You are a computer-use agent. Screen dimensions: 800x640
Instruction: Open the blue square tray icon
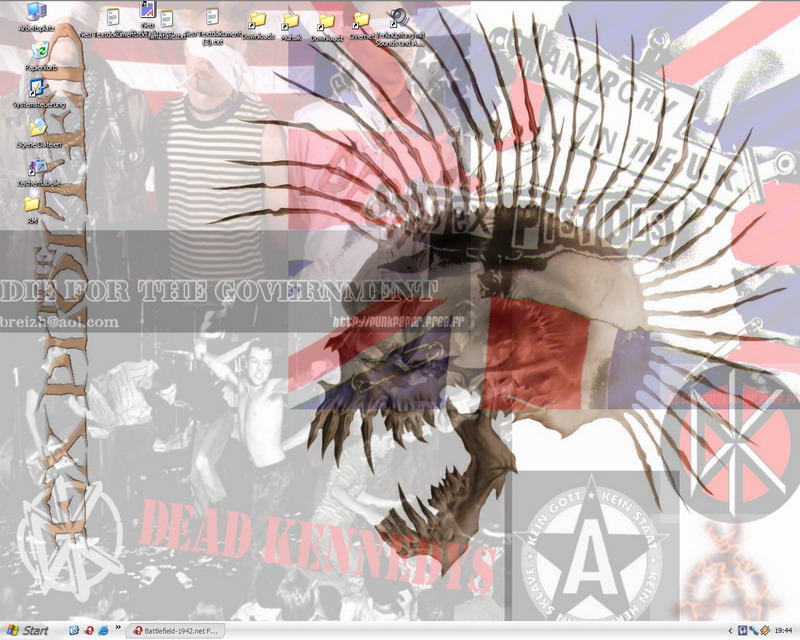(x=743, y=631)
